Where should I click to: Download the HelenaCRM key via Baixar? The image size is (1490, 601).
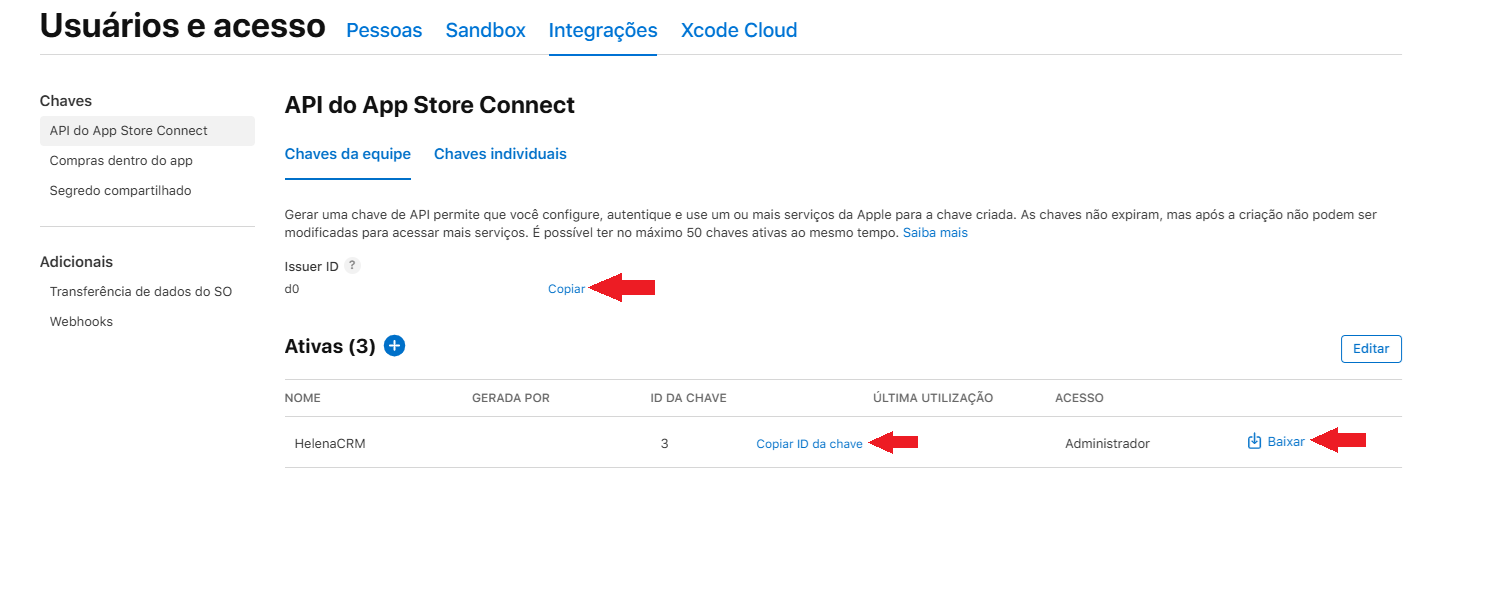1286,442
